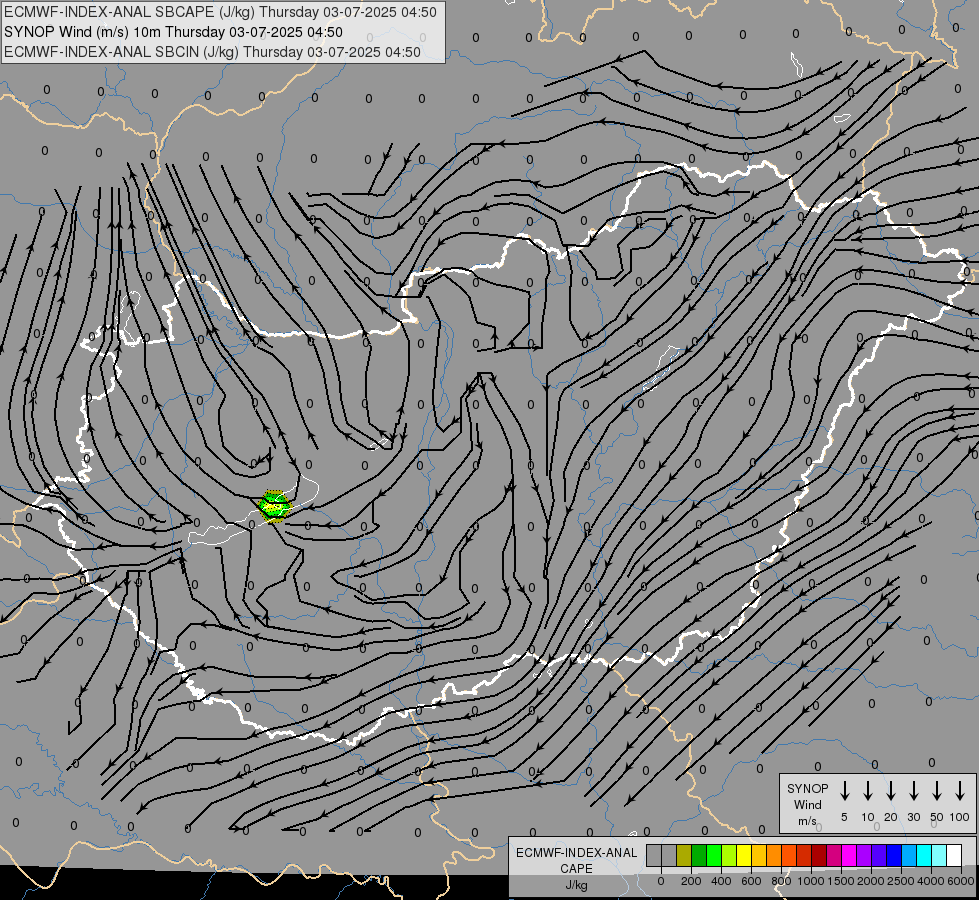
Task: Click the wind arrow above the 20 label
Action: tap(891, 791)
